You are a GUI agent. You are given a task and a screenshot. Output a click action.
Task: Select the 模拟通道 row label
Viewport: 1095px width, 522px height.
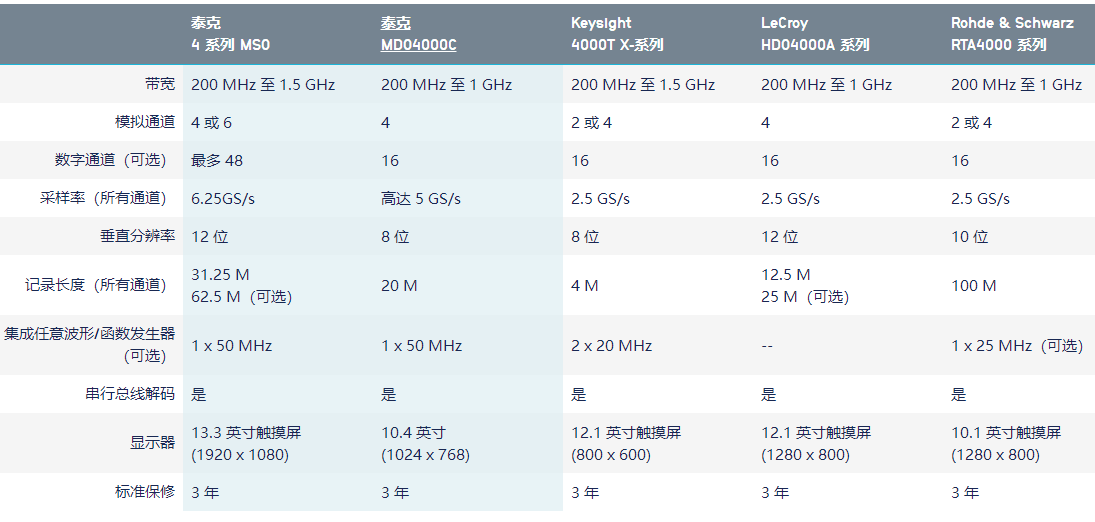coord(145,122)
